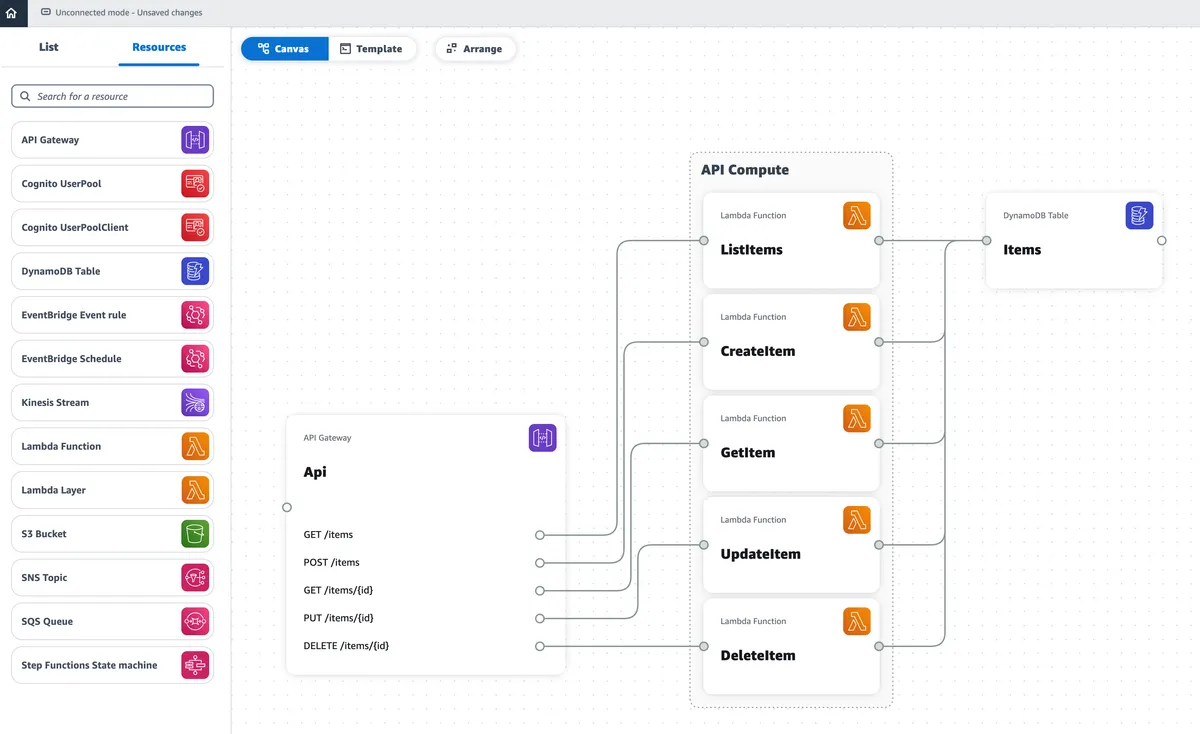
Task: Click the SNS Topic icon
Action: (x=196, y=577)
